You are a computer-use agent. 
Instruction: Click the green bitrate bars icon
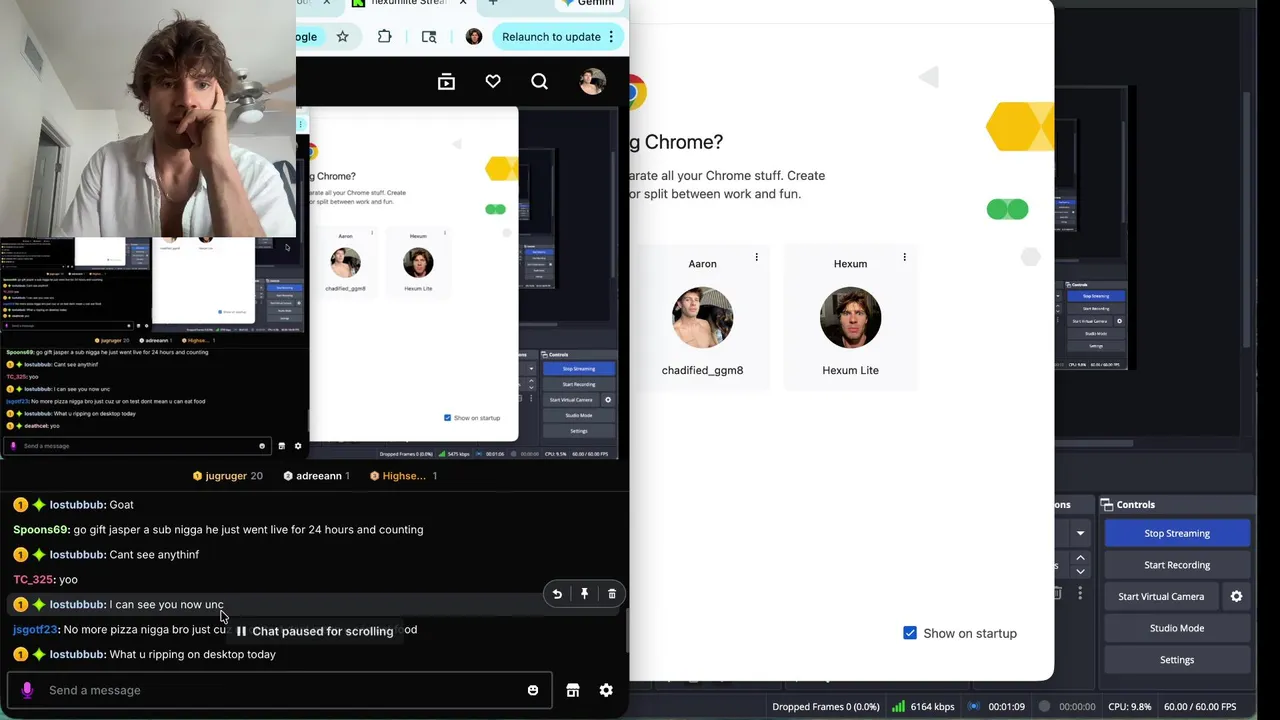tap(898, 707)
